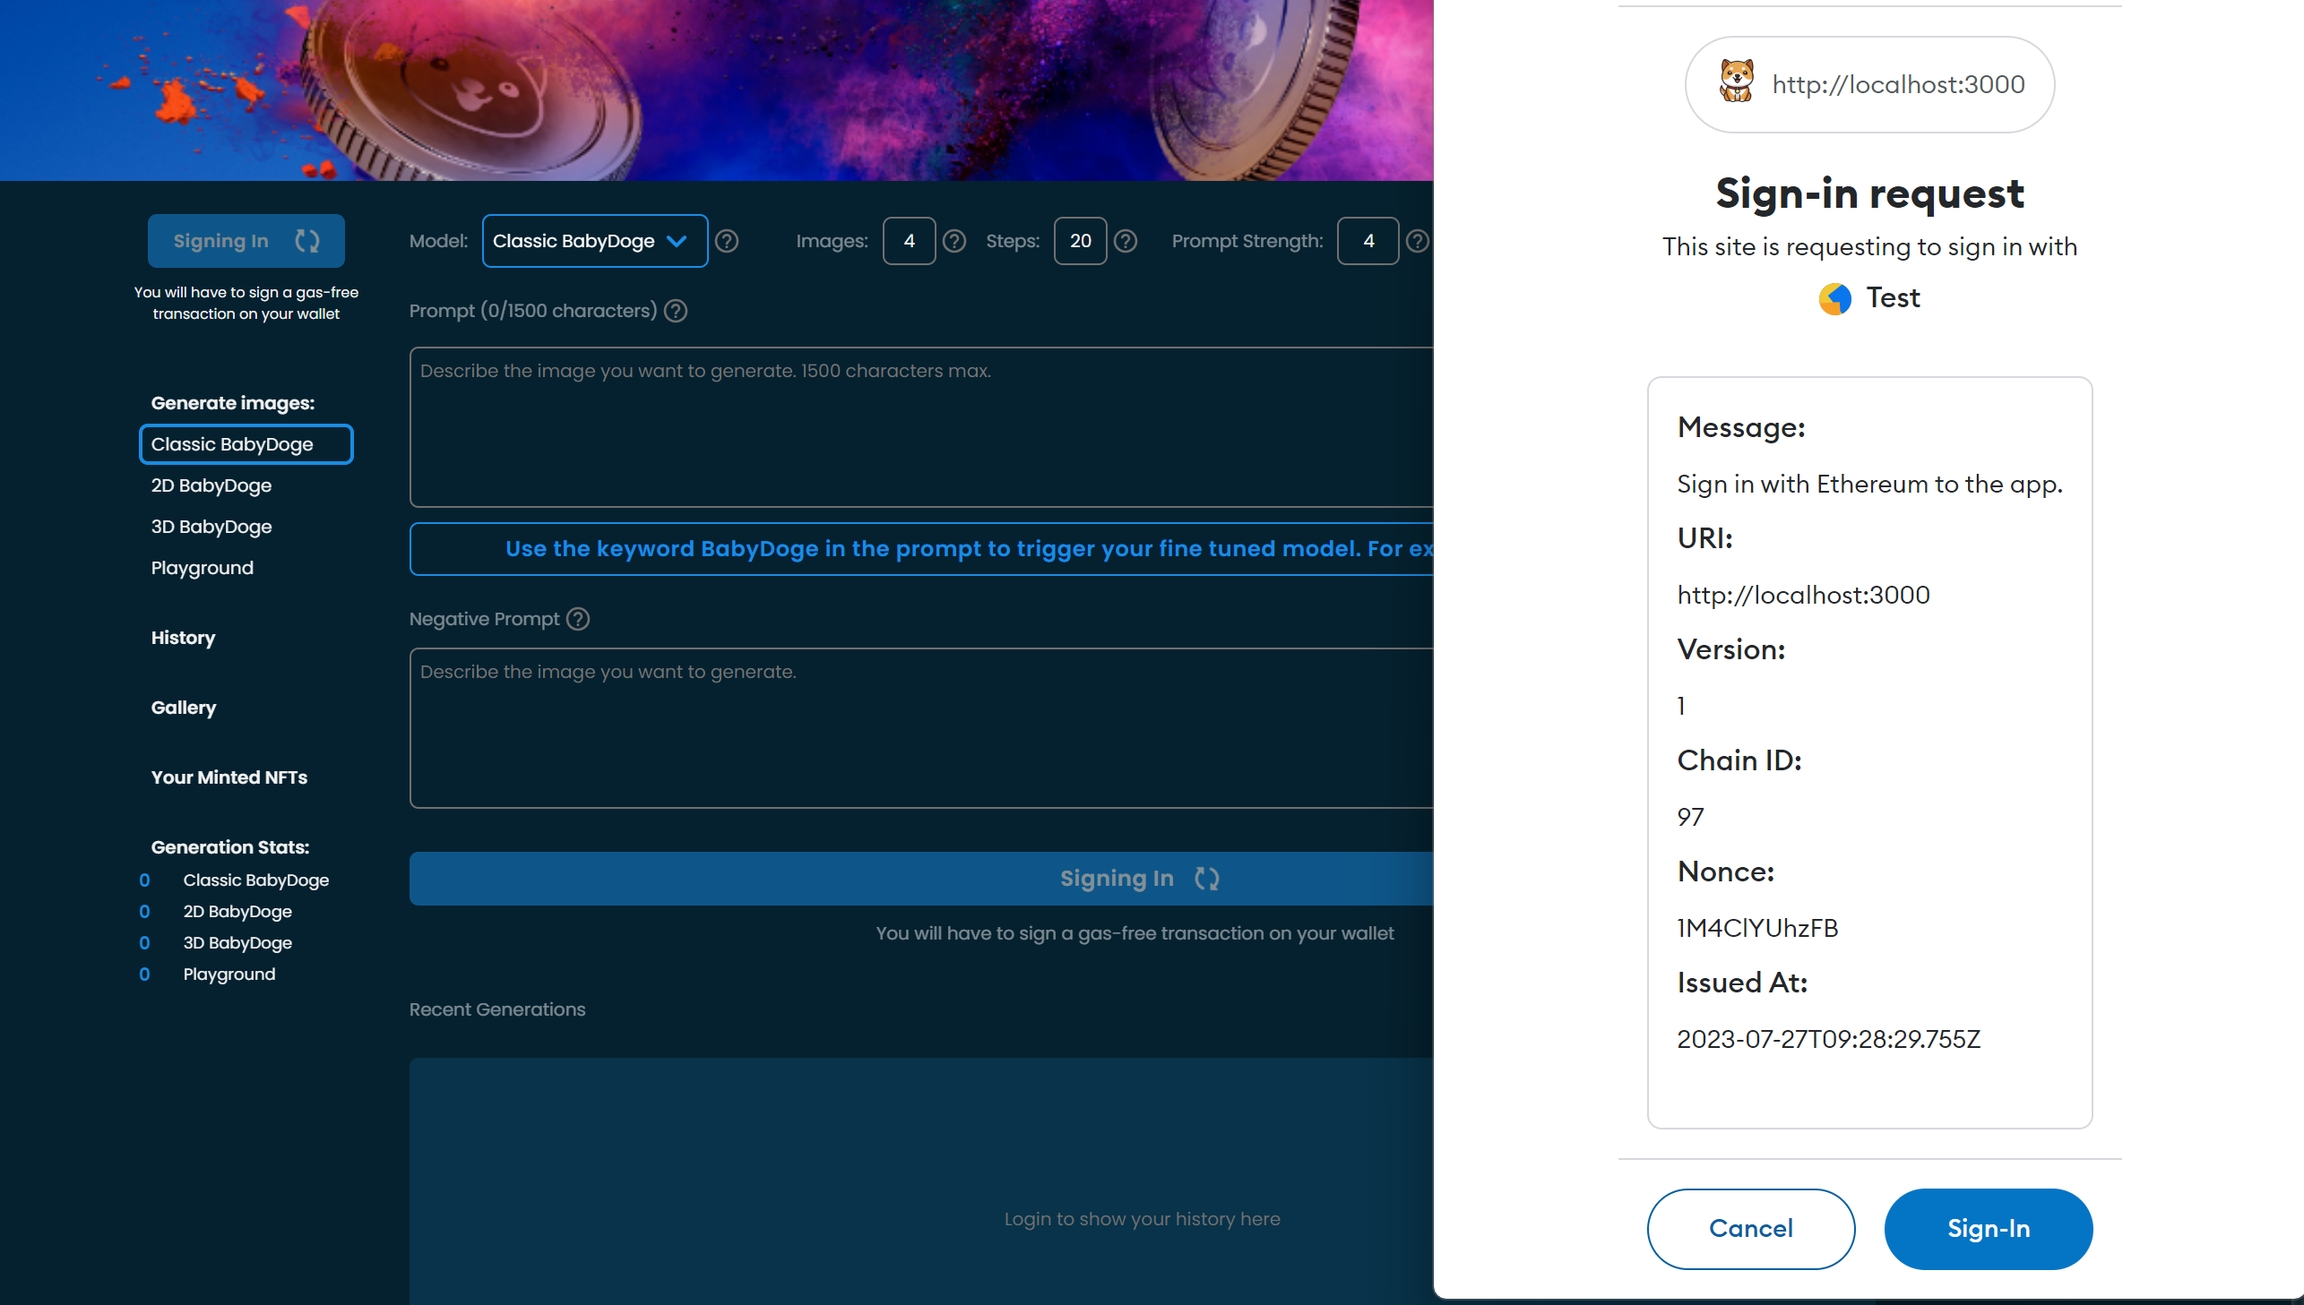Select 3D BabyDoge in sidebar
This screenshot has width=2304, height=1305.
coord(211,527)
